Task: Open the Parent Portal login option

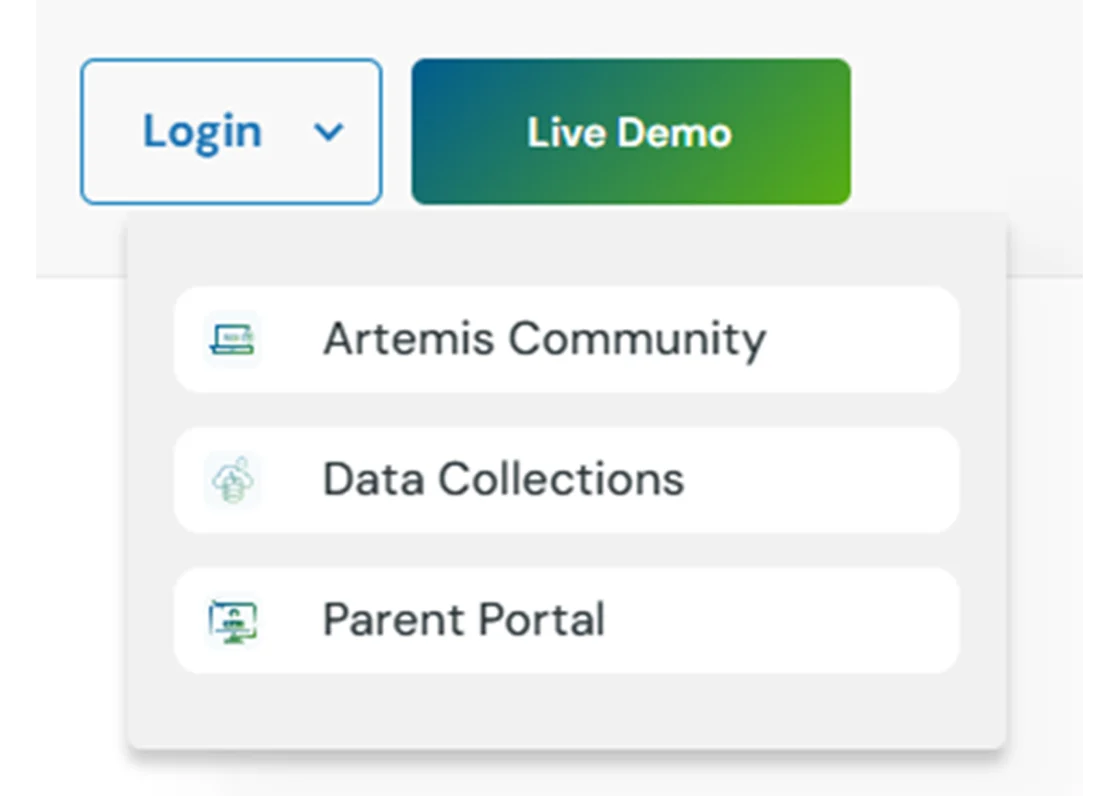Action: 566,620
